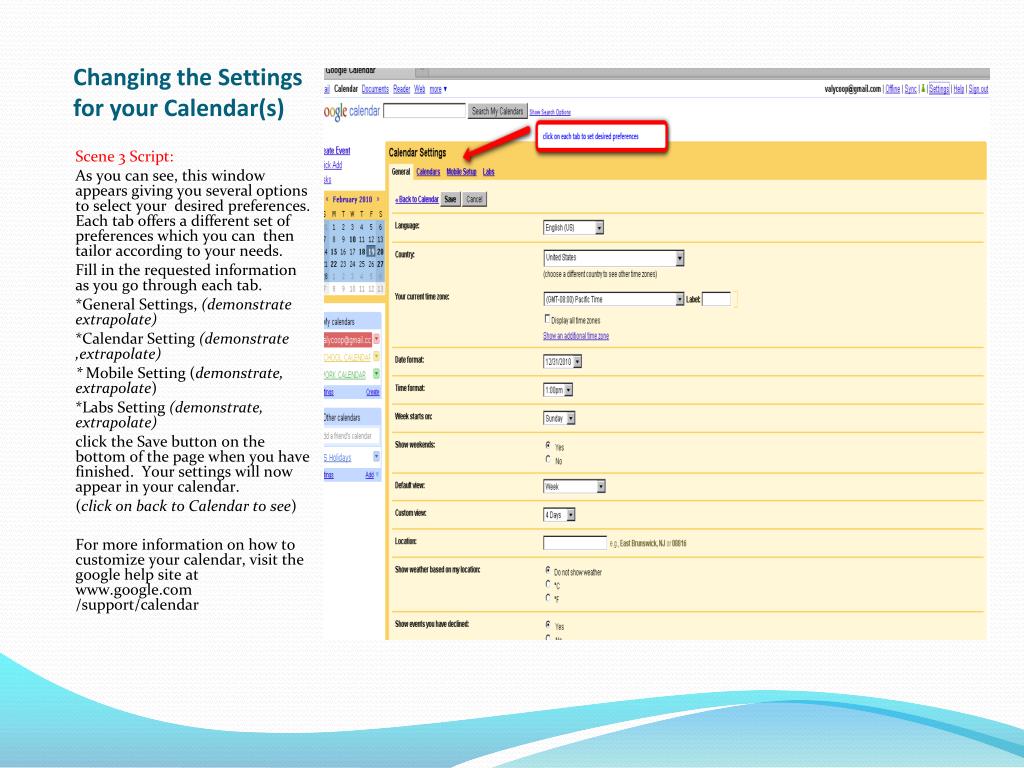Open the current time zone dropdown
Viewport: 1024px width, 768px height.
(x=614, y=299)
